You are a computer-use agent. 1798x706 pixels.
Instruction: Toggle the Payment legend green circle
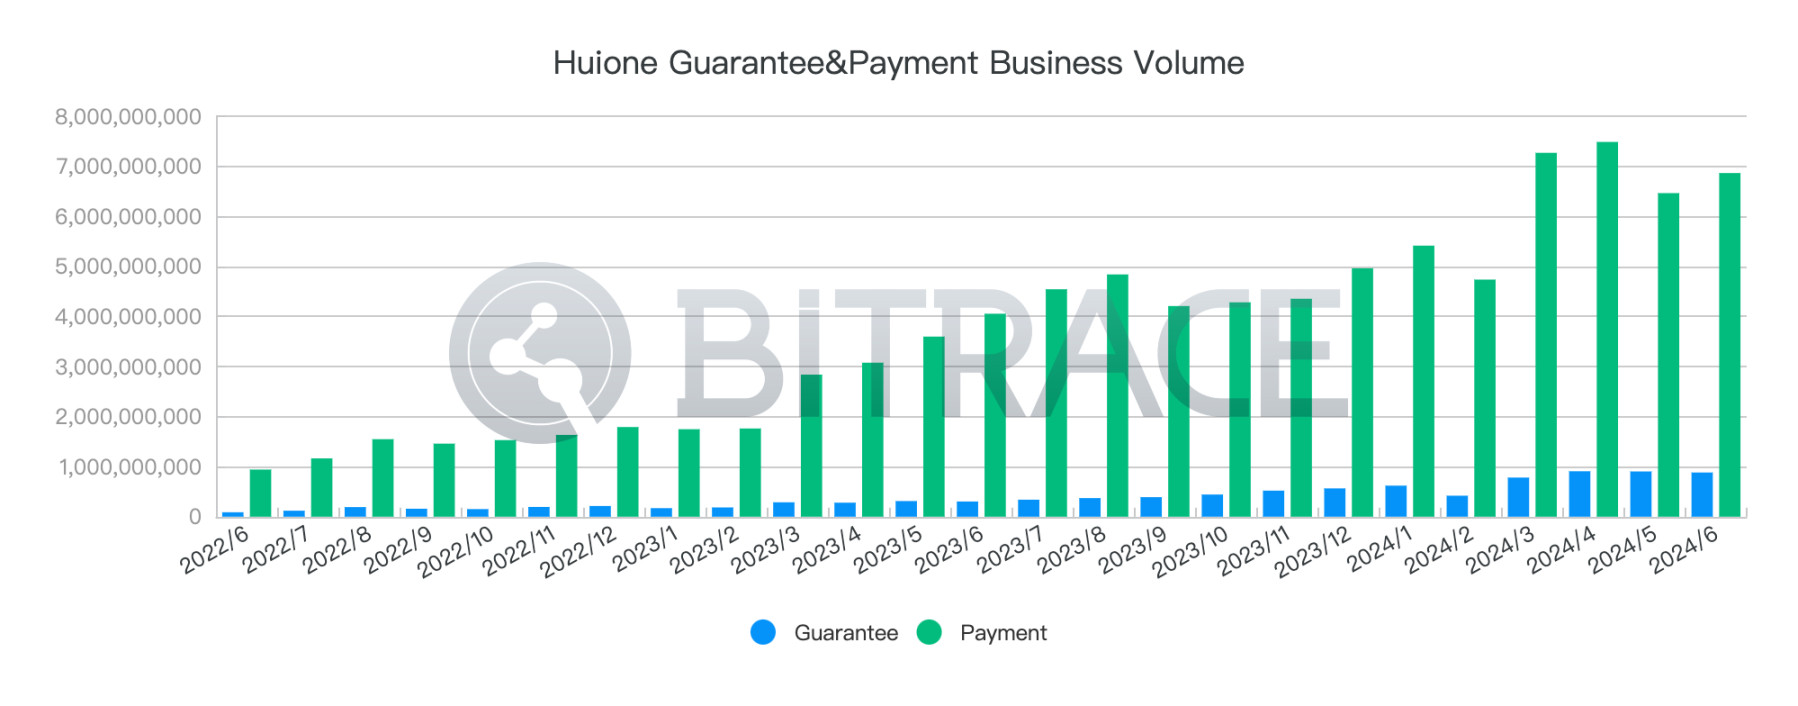(929, 632)
